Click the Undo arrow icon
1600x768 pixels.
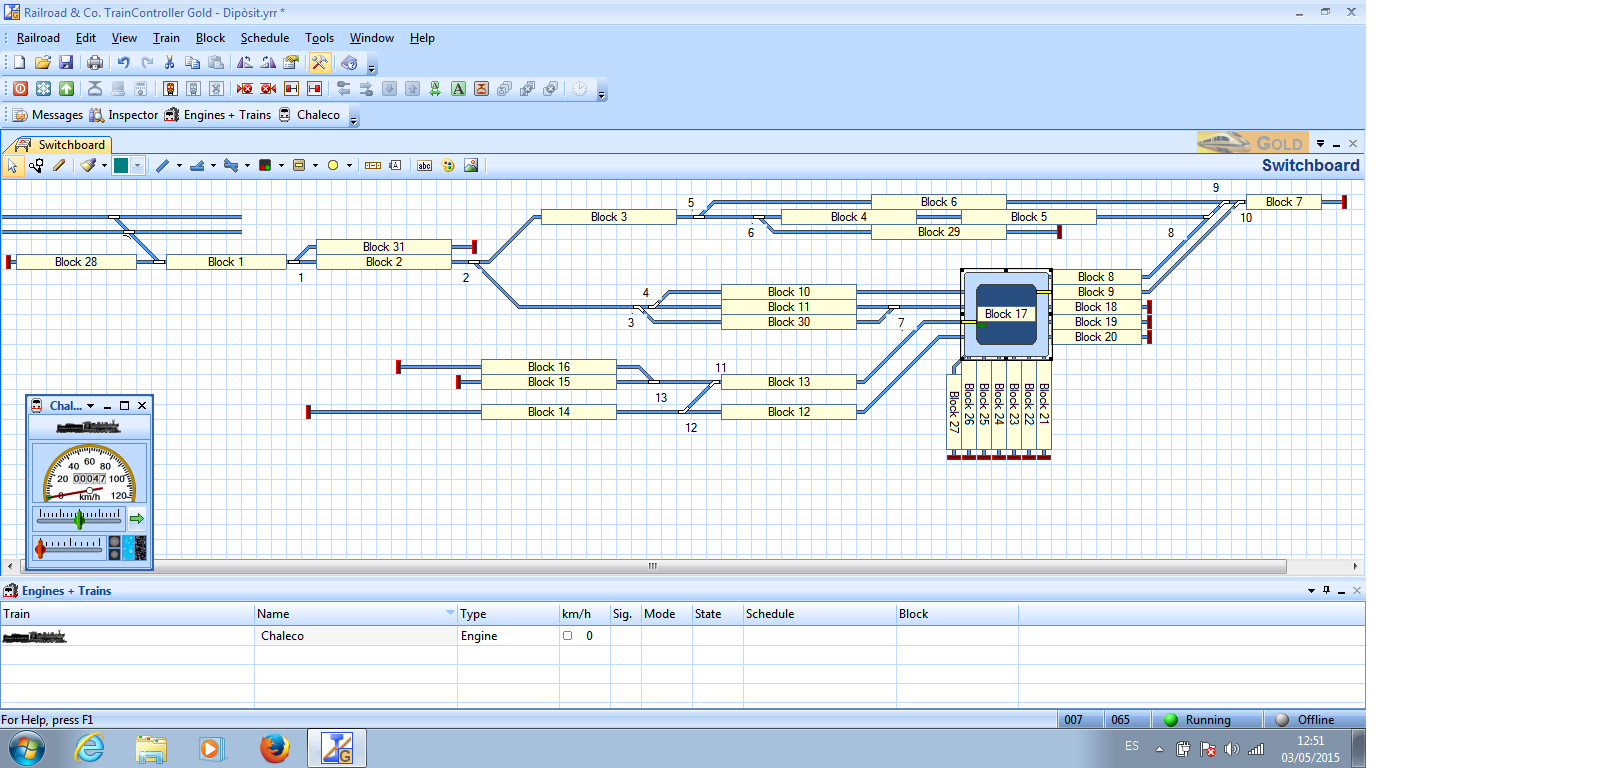[123, 63]
